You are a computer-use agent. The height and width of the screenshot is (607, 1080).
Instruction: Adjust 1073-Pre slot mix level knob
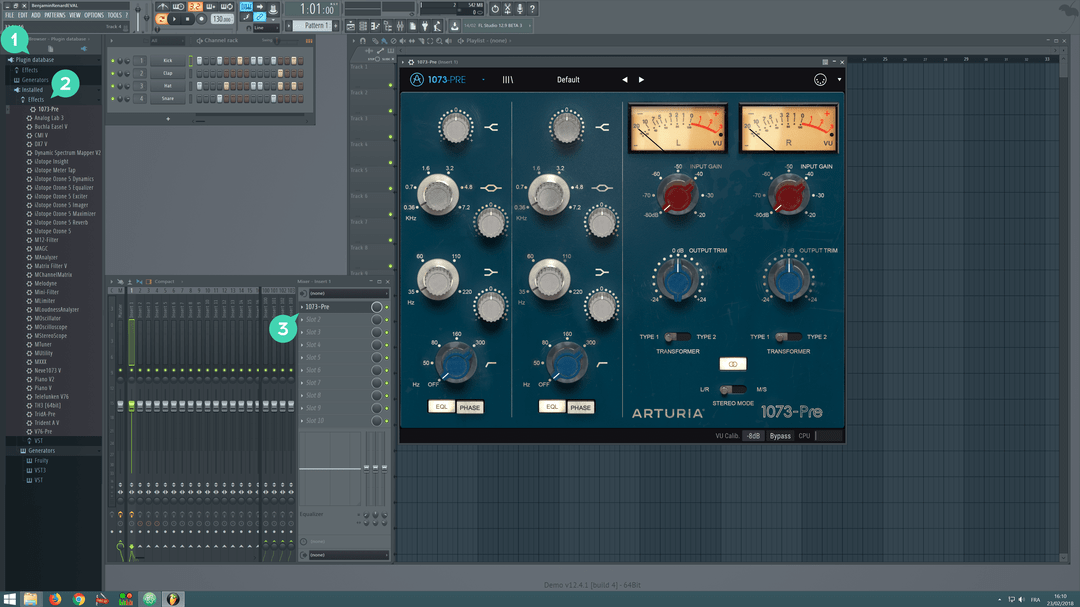pos(376,307)
